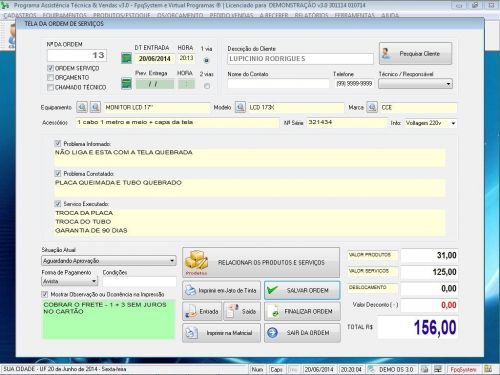Click the Pesquisar Cliente button
The image size is (500, 375).
point(415,53)
